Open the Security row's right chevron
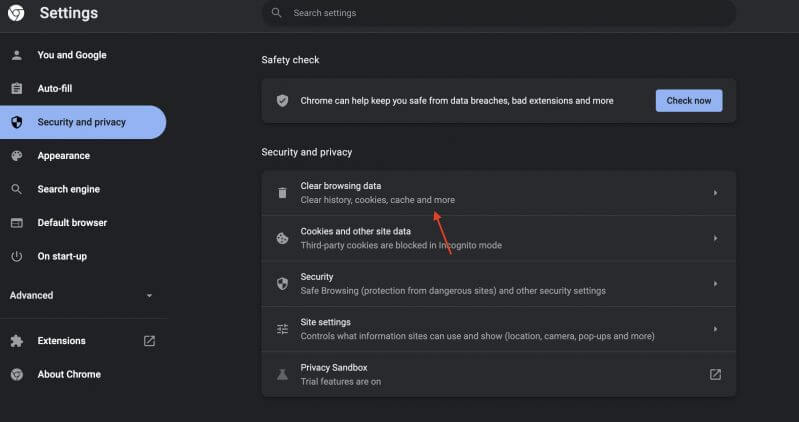The height and width of the screenshot is (422, 799). coord(715,284)
